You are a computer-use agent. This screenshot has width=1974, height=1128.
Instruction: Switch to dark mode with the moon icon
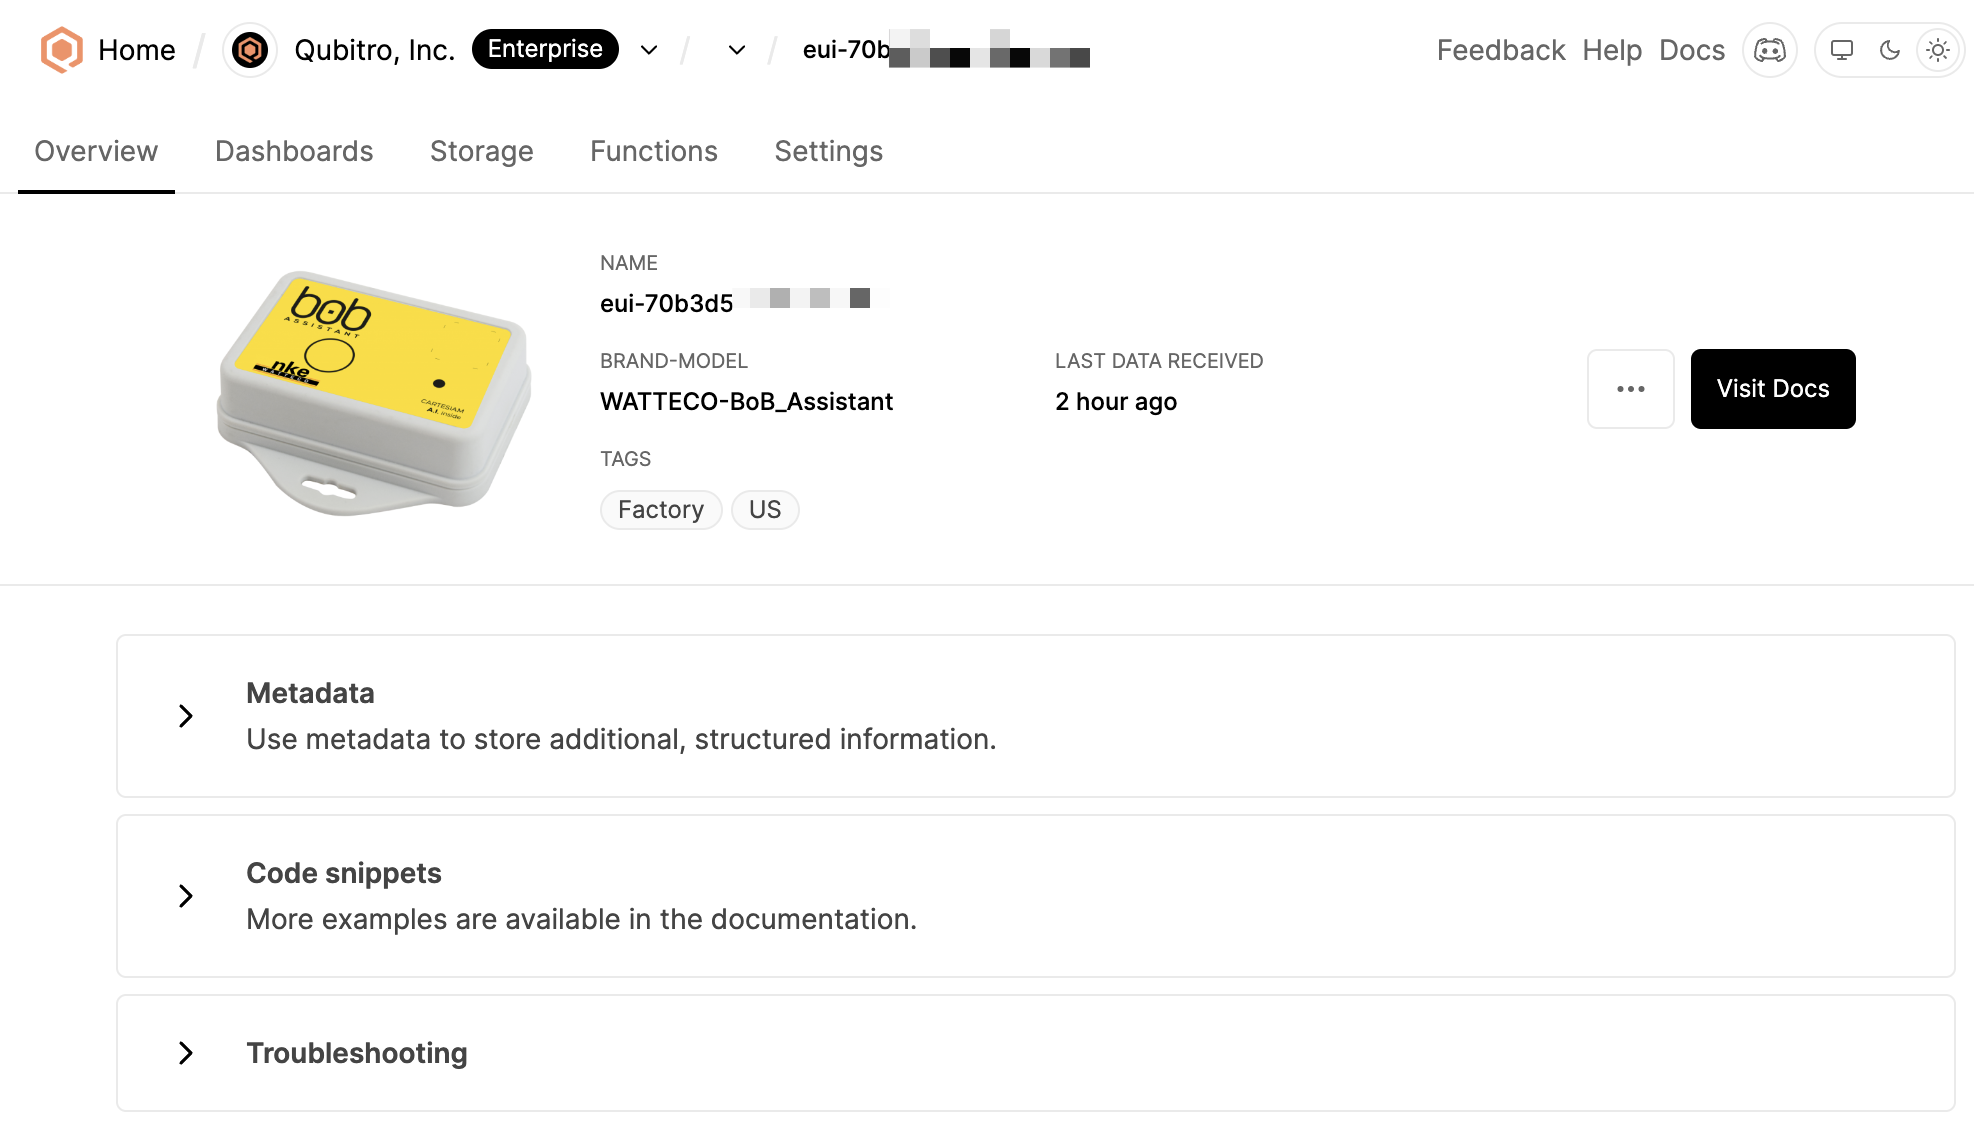coord(1890,49)
